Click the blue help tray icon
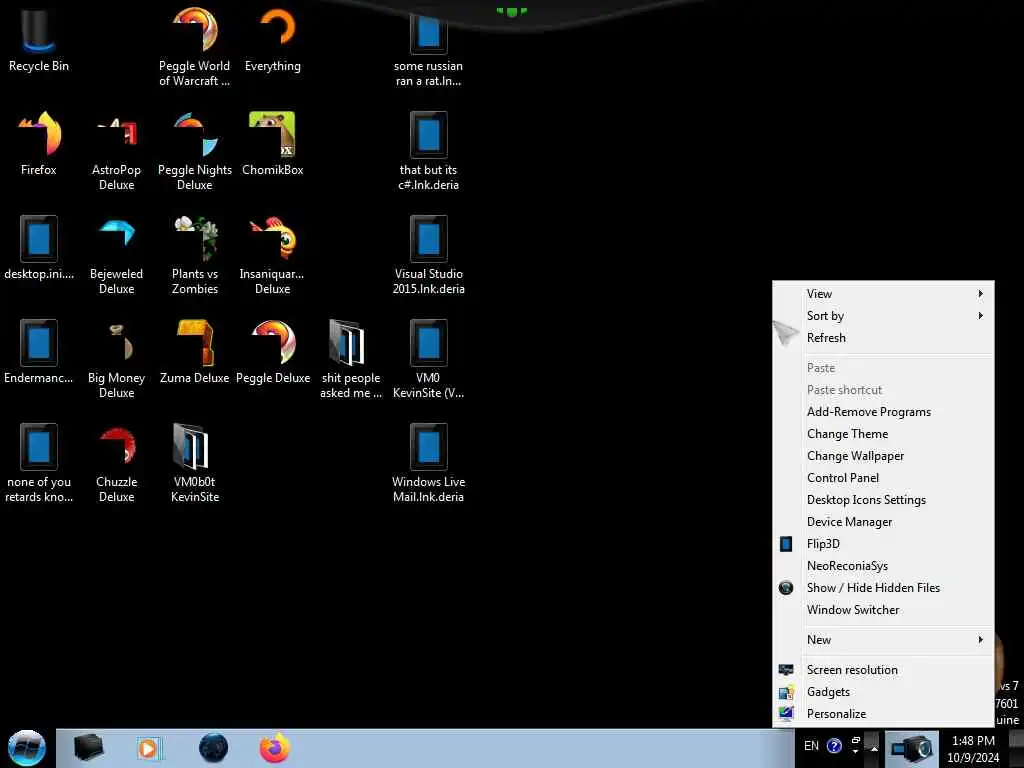 (834, 746)
